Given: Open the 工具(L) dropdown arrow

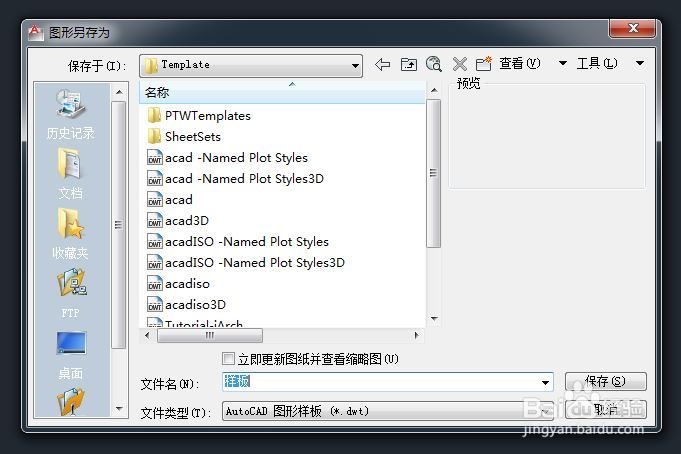Looking at the screenshot, I should coord(639,63).
